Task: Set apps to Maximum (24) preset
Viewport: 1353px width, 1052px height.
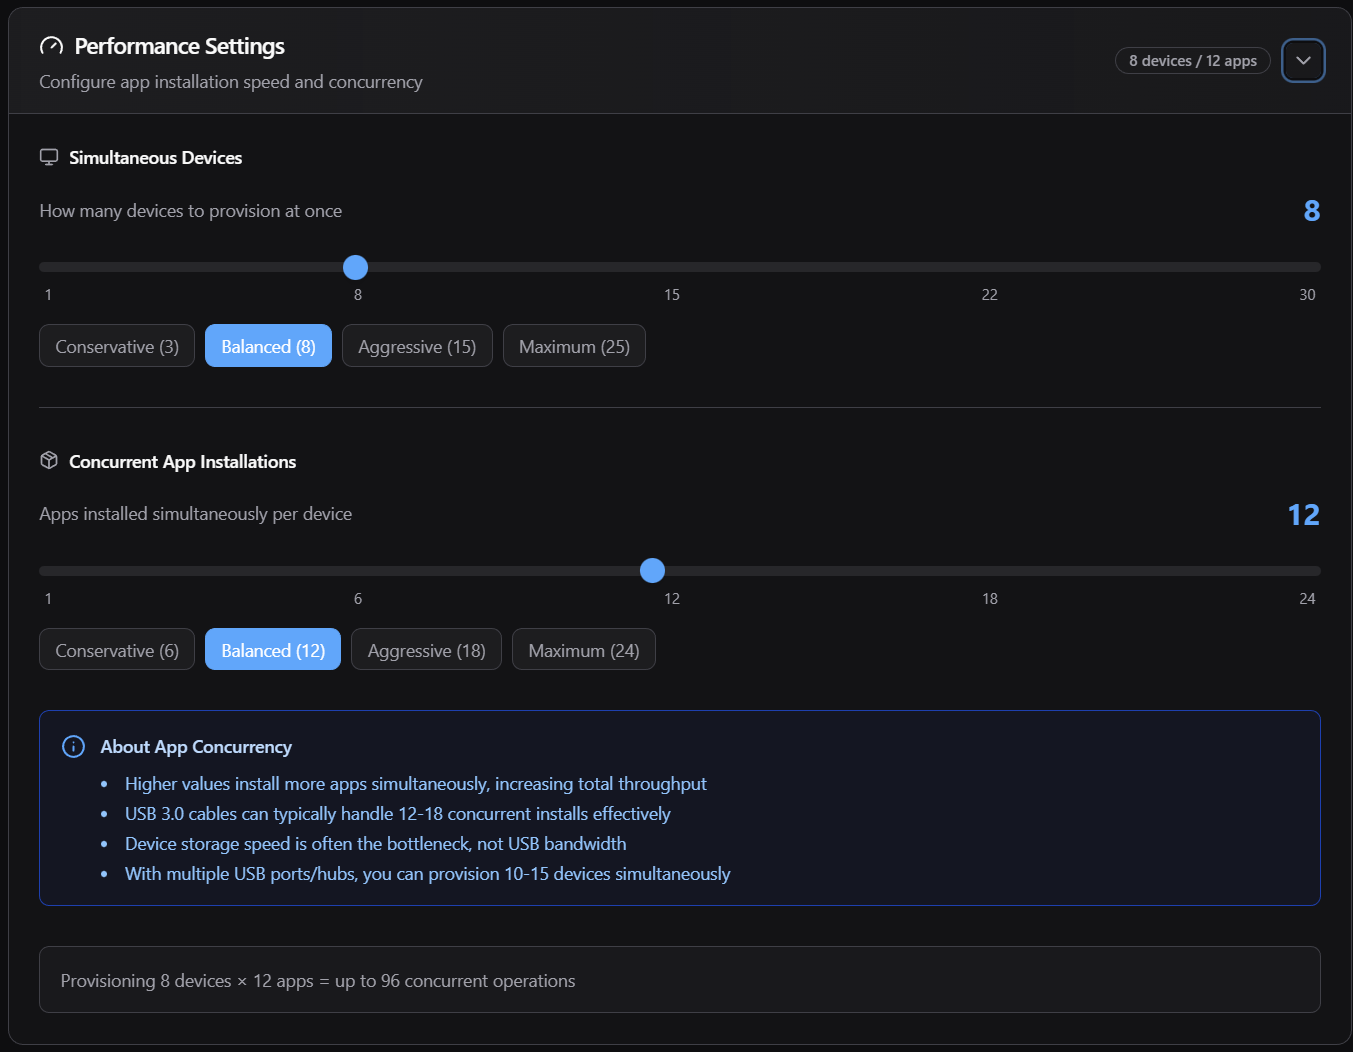Action: coord(584,650)
